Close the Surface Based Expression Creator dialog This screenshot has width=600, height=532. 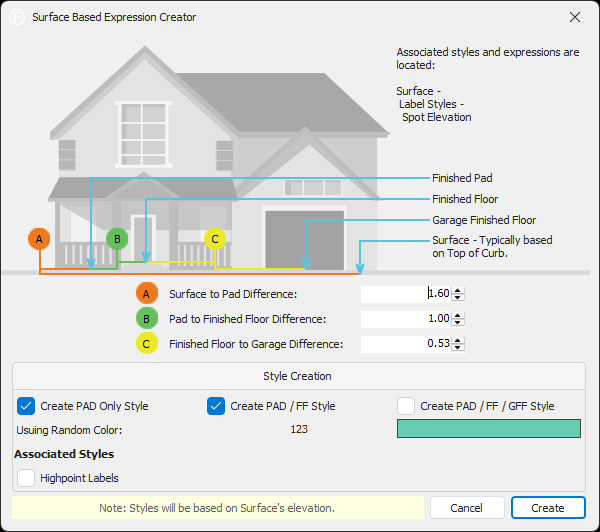[x=574, y=17]
